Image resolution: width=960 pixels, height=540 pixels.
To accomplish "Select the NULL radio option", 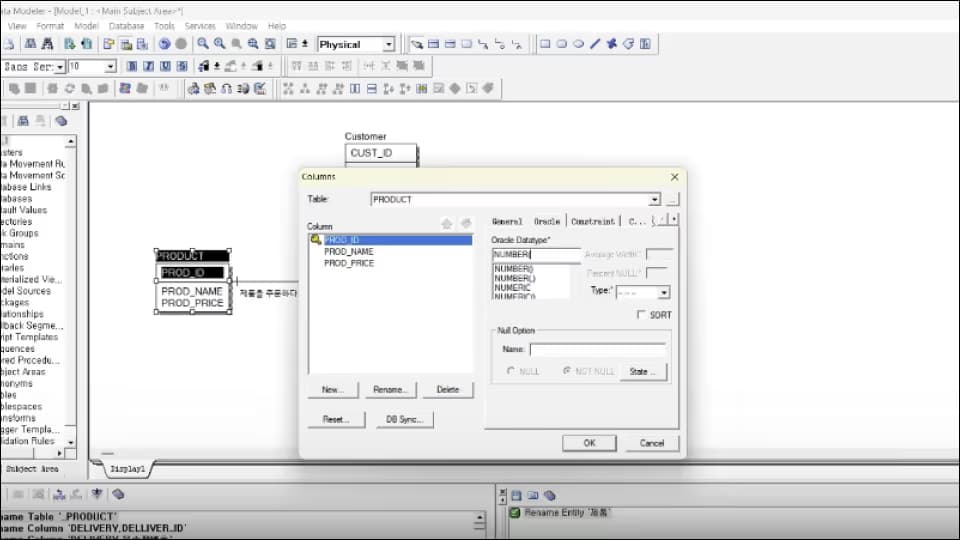I will coord(511,371).
